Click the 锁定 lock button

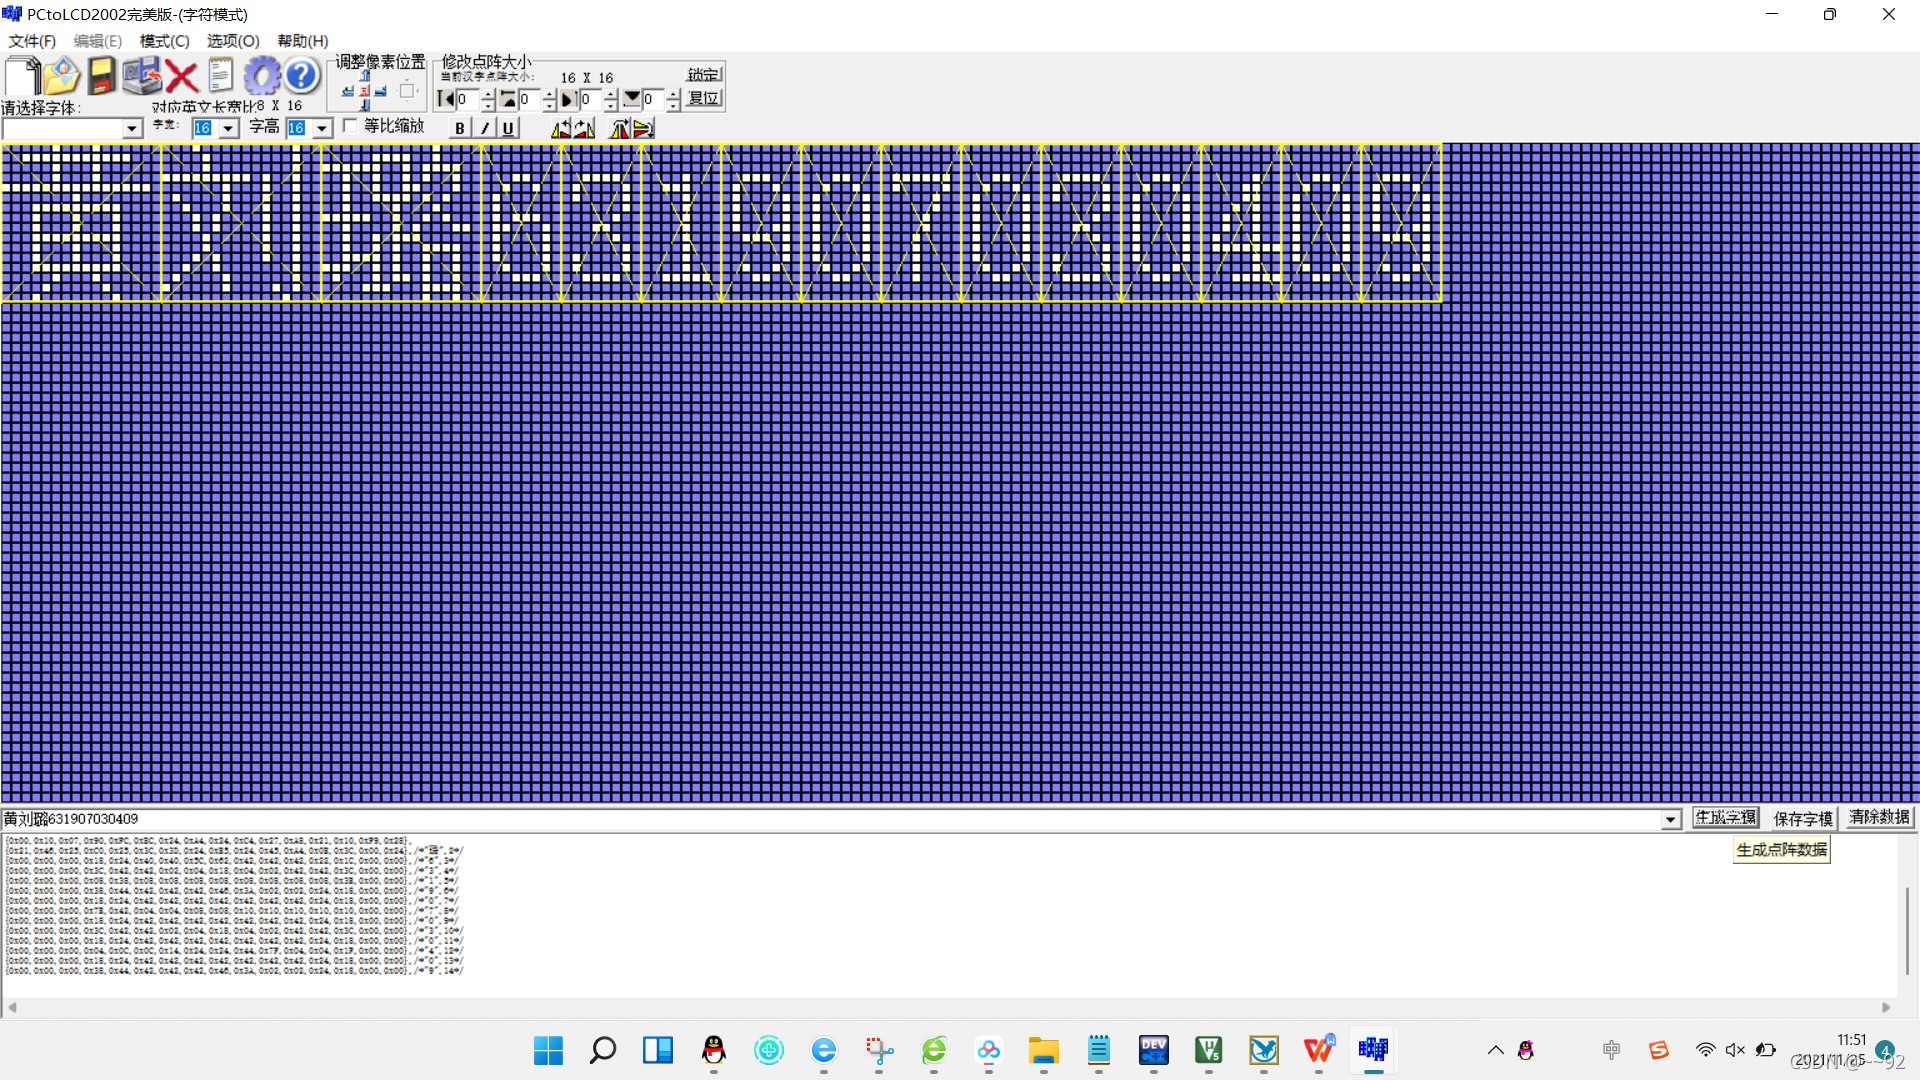point(704,75)
